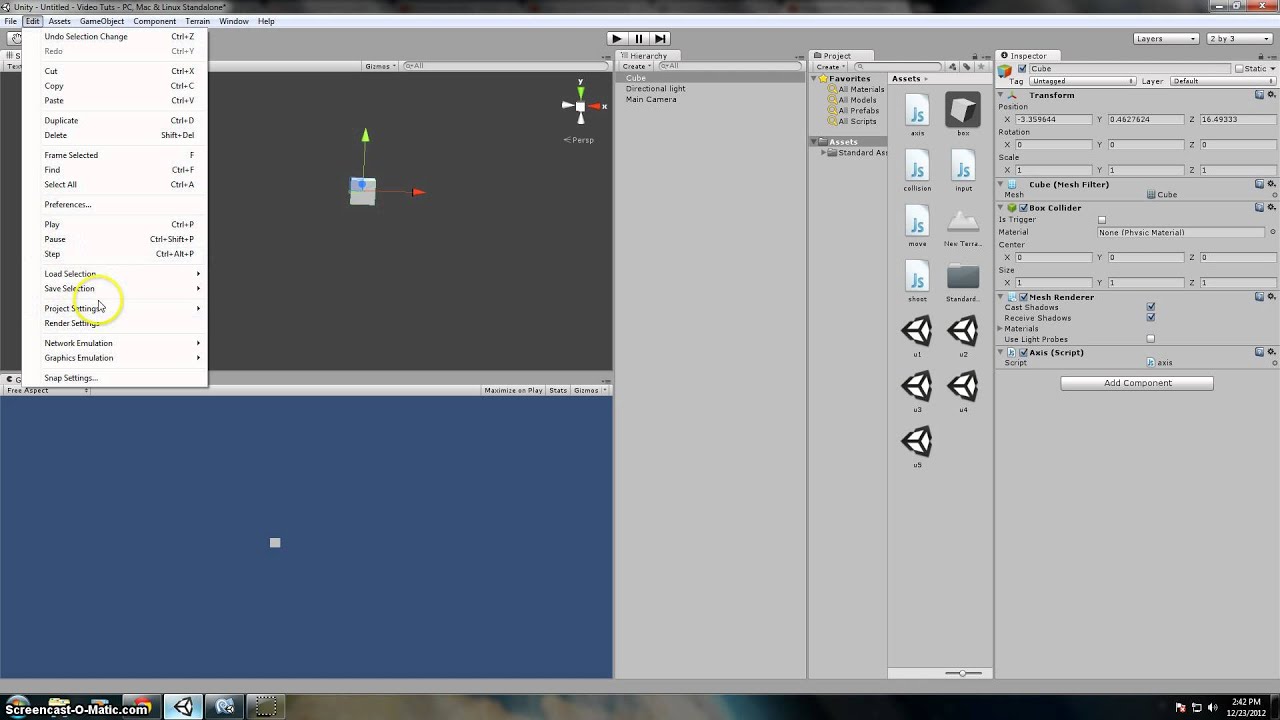Open Mesh Renderer gear settings
This screenshot has width=1280, height=720.
1272,297
